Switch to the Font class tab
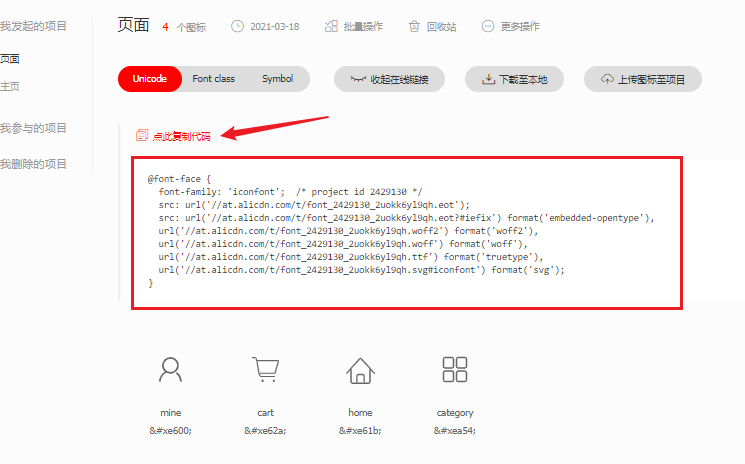Screen dimensions: 745x464 213,79
